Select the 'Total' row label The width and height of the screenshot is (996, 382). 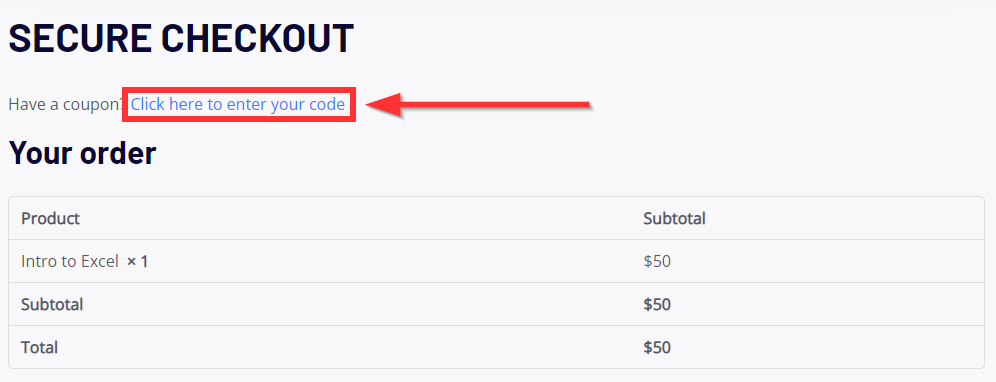point(39,348)
